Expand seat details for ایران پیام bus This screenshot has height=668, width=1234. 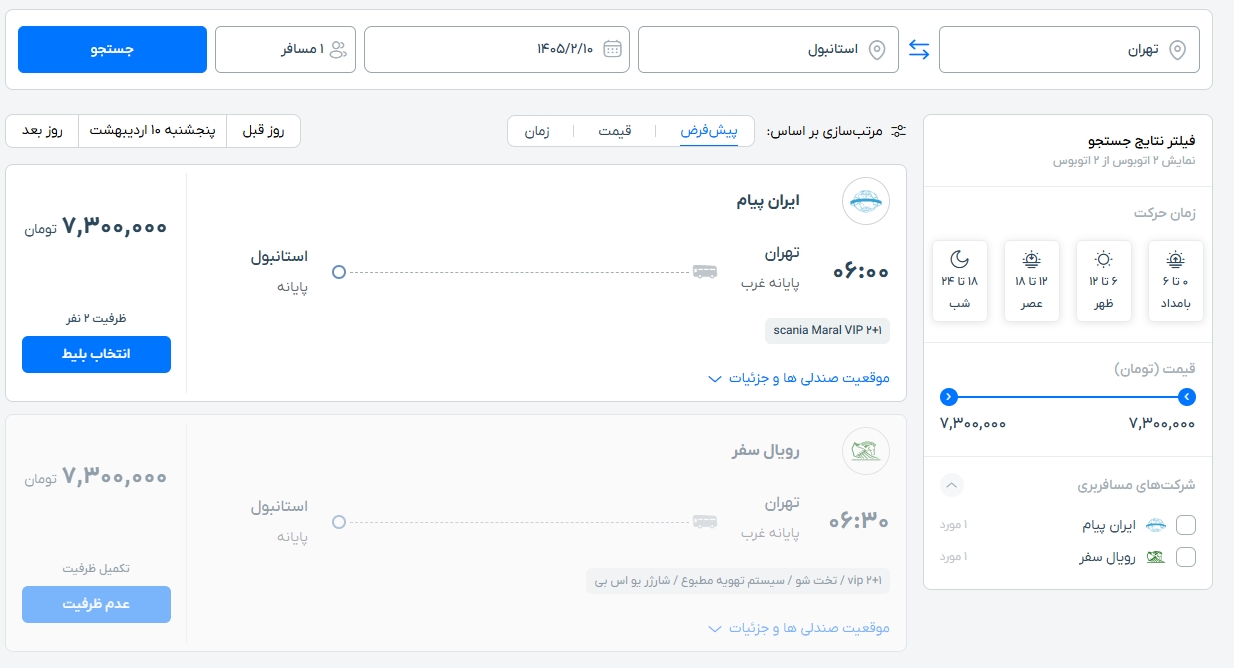tap(799, 378)
